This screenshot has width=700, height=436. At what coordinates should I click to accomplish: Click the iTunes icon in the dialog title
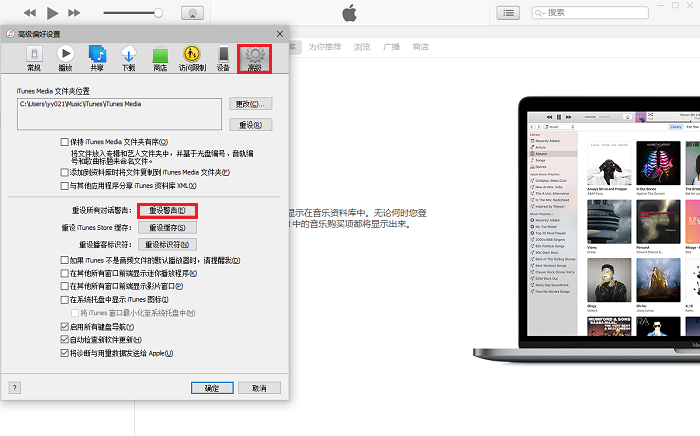click(10, 34)
